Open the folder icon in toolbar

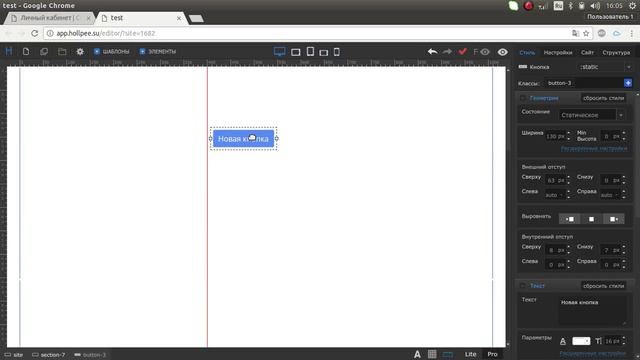[62, 52]
